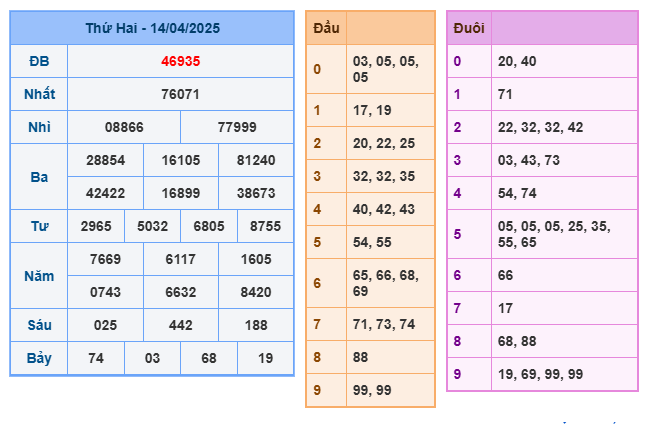Screen dimensions: 645x424
Task: Click the Nhì row label
Action: click(x=39, y=127)
